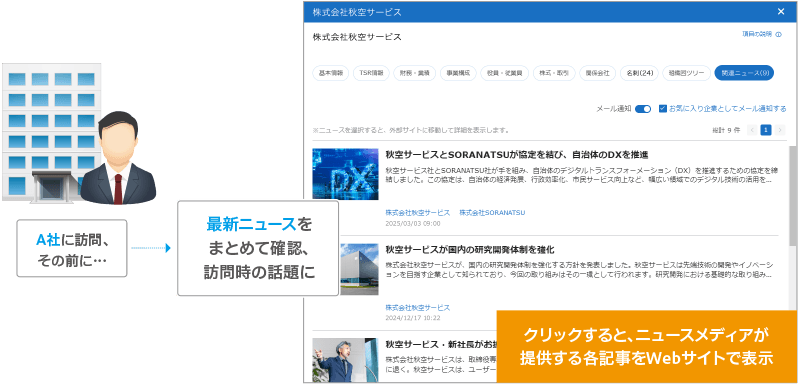Go to the 役員・従業員 tab
The width and height of the screenshot is (800, 384).
pos(504,73)
